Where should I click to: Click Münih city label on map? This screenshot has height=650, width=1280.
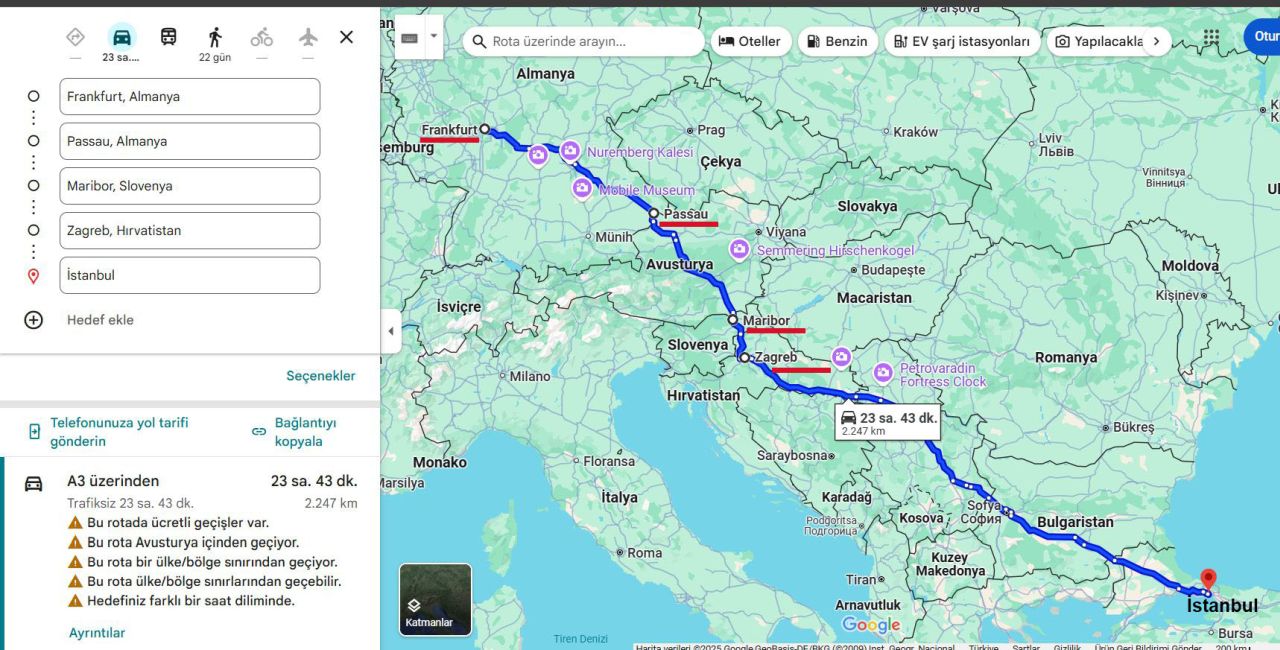614,237
